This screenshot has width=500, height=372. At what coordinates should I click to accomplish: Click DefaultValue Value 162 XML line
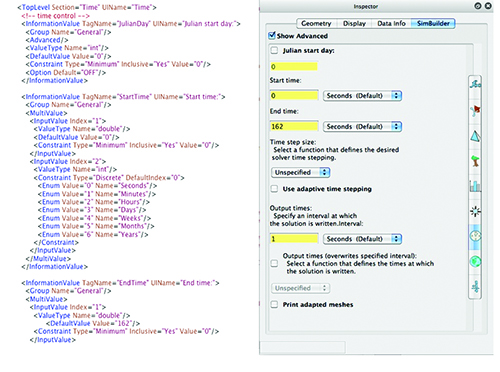[93, 323]
